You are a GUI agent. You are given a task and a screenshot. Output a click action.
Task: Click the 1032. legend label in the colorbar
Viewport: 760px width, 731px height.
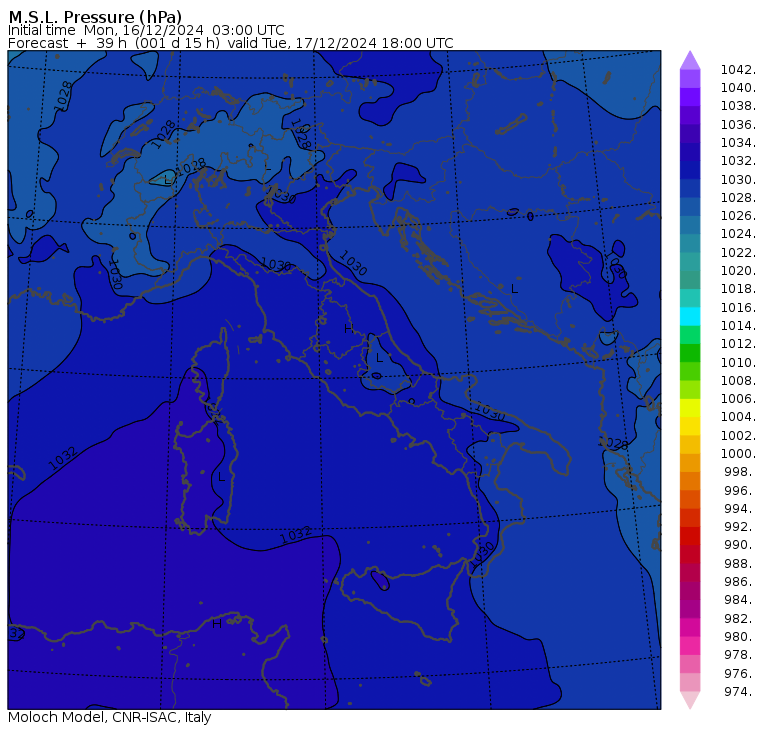[x=738, y=160]
